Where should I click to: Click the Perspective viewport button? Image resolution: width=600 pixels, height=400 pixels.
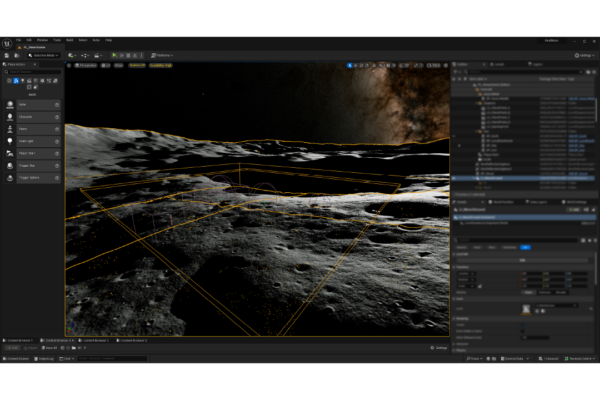[x=88, y=65]
